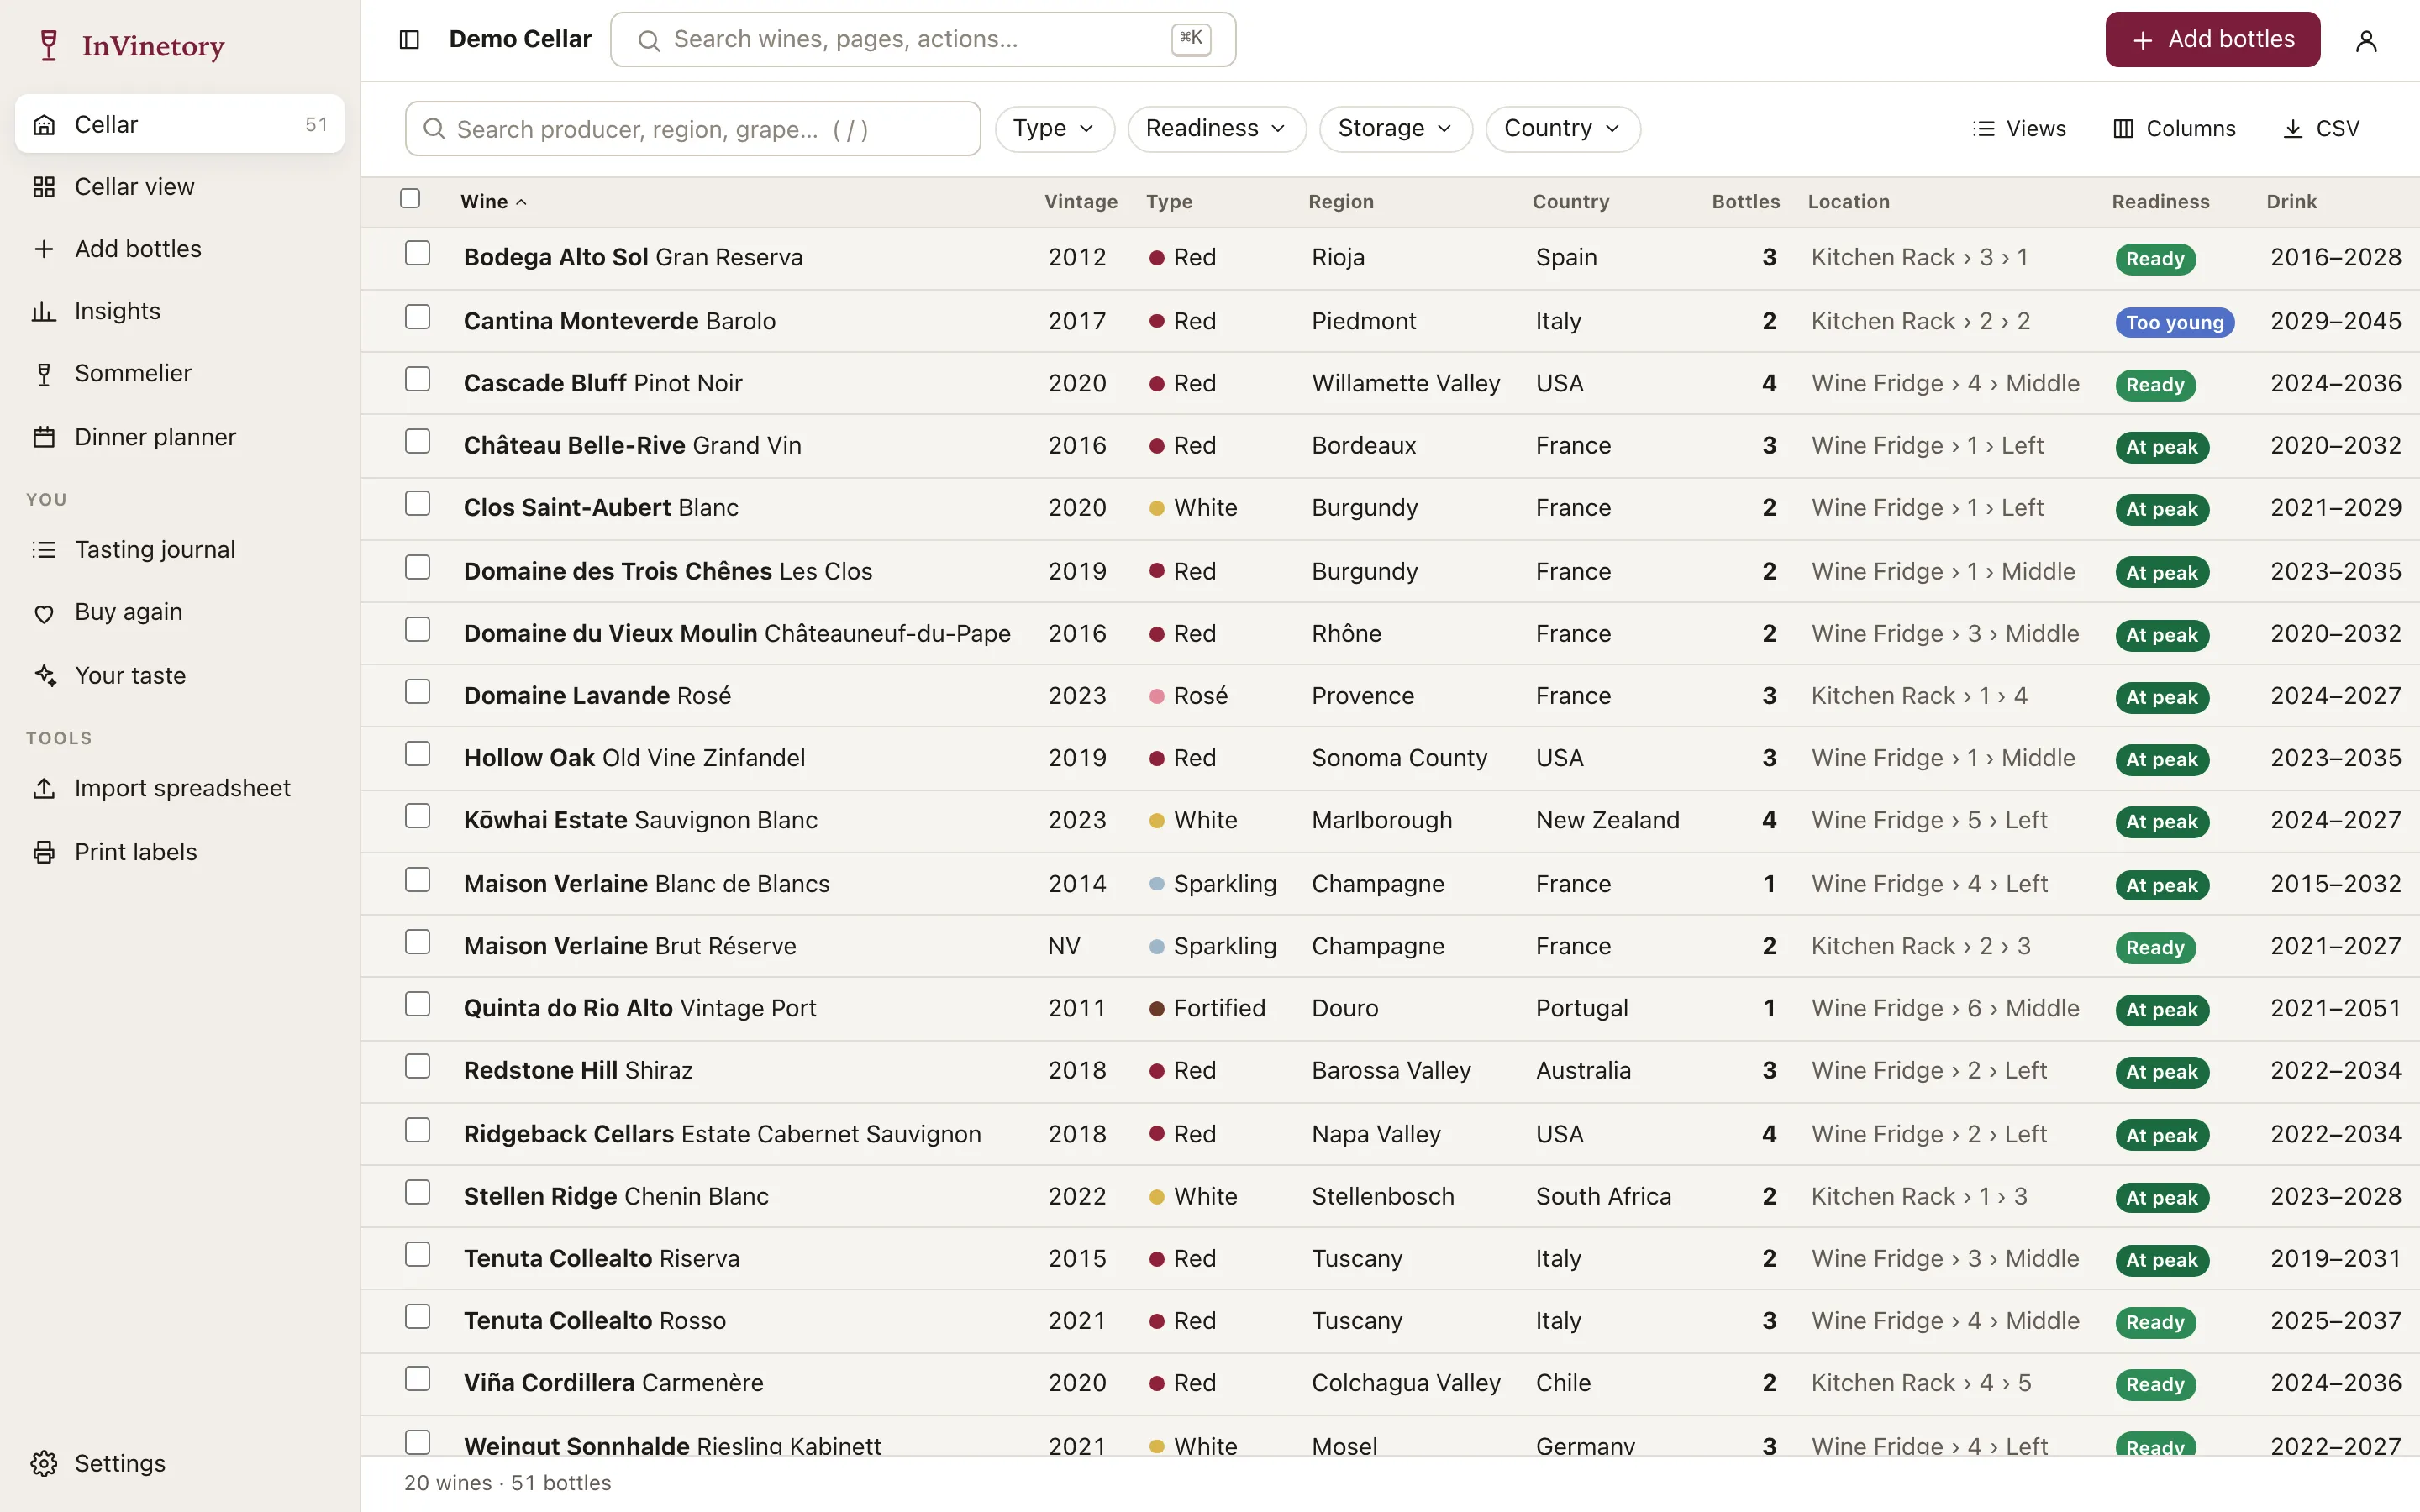Click the Your taste sparkle icon
The height and width of the screenshot is (1512, 2420).
coord(44,675)
